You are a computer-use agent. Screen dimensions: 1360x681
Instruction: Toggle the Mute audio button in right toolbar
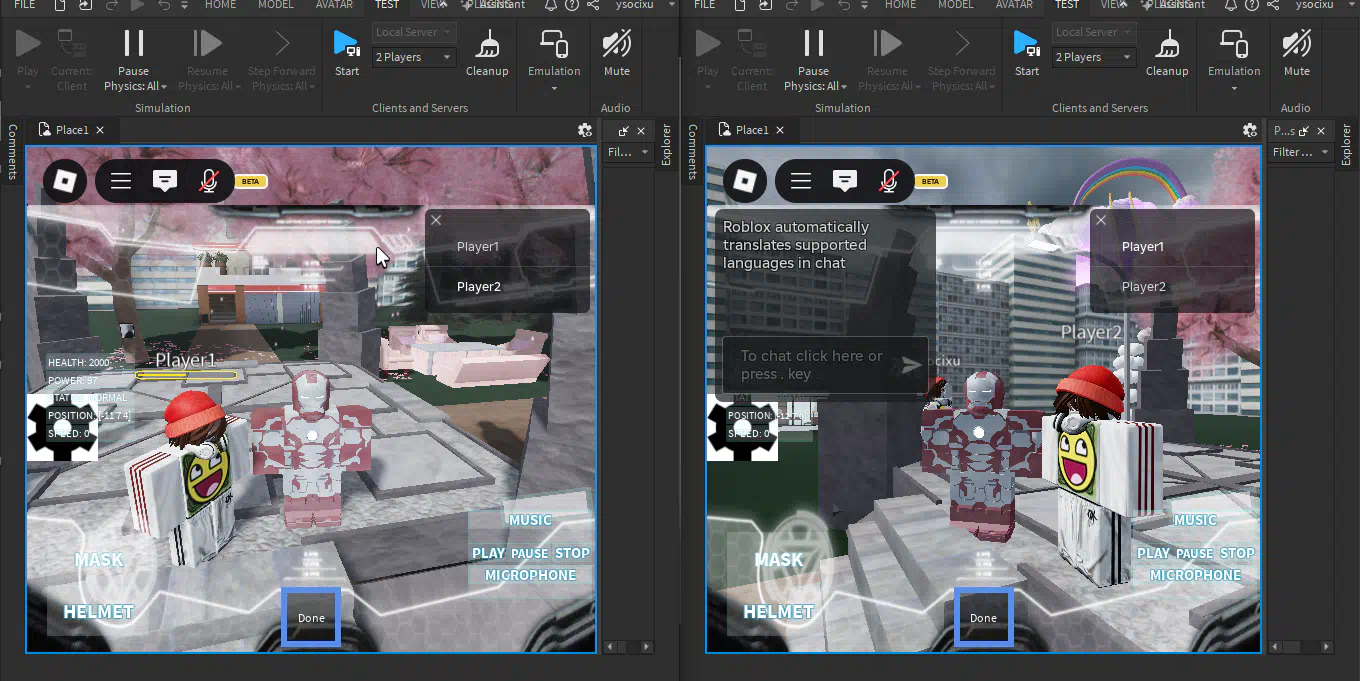[1297, 52]
